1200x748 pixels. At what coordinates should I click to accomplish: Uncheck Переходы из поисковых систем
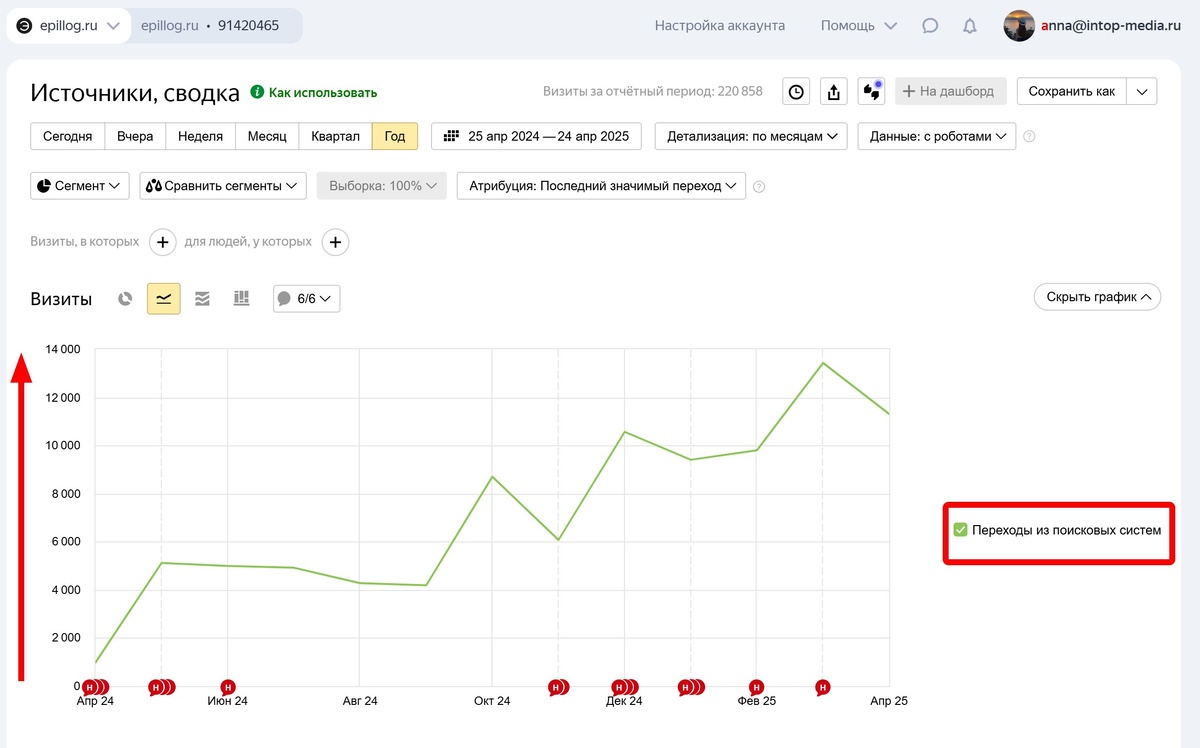(x=961, y=530)
